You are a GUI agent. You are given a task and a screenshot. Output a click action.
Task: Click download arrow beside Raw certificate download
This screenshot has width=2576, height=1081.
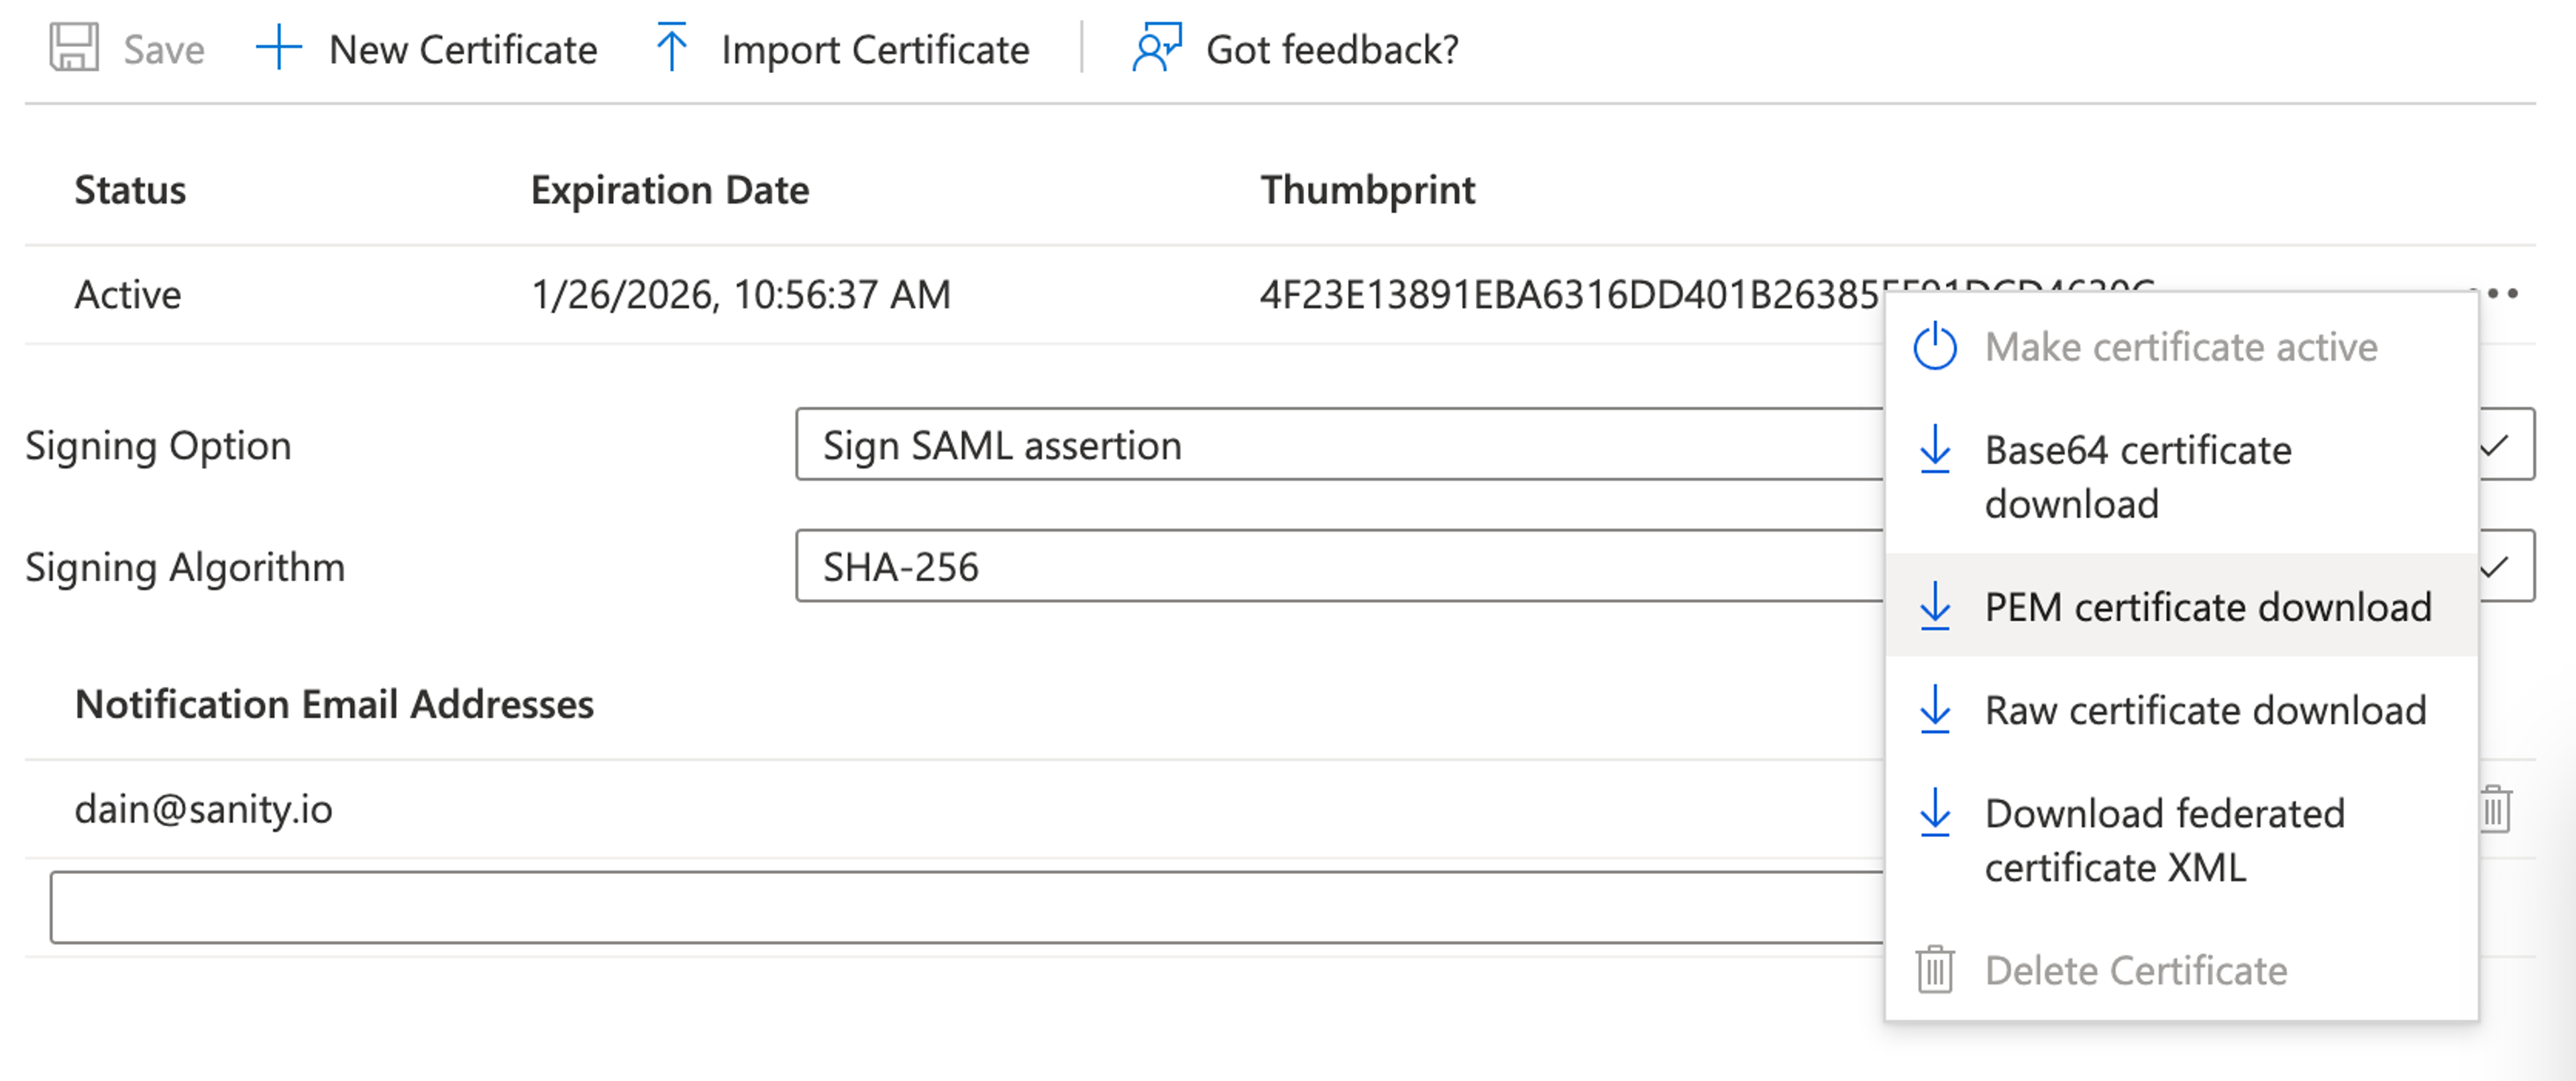[1935, 710]
